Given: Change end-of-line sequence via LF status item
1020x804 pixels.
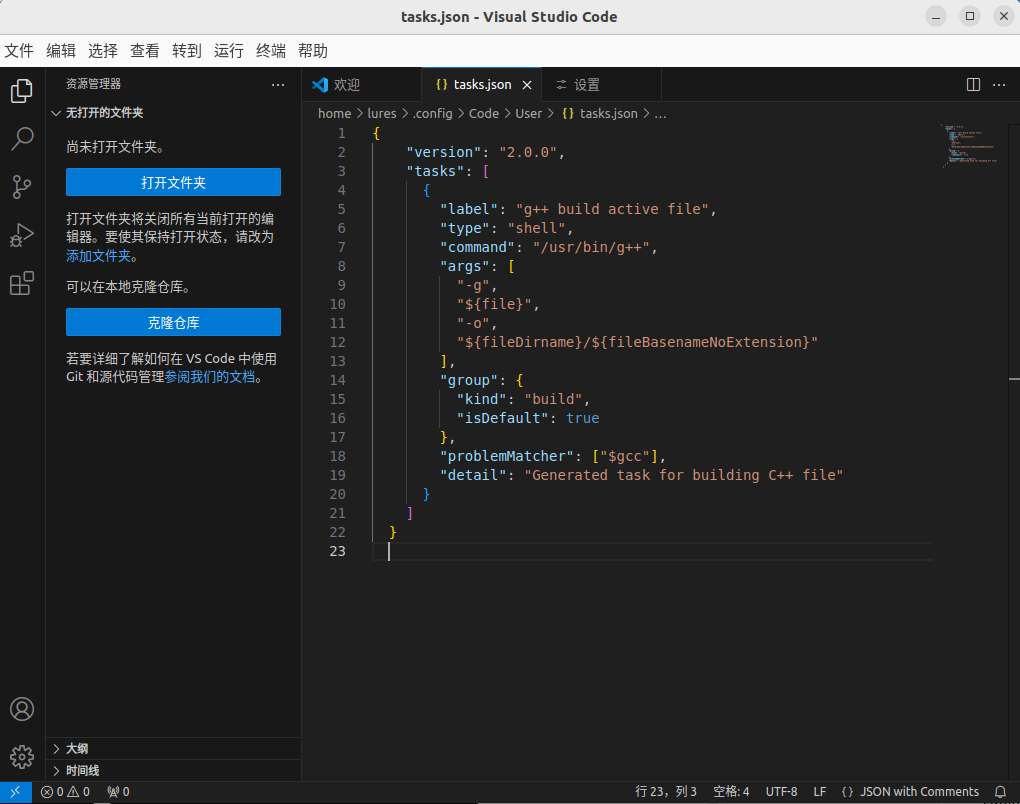Looking at the screenshot, I should point(820,792).
